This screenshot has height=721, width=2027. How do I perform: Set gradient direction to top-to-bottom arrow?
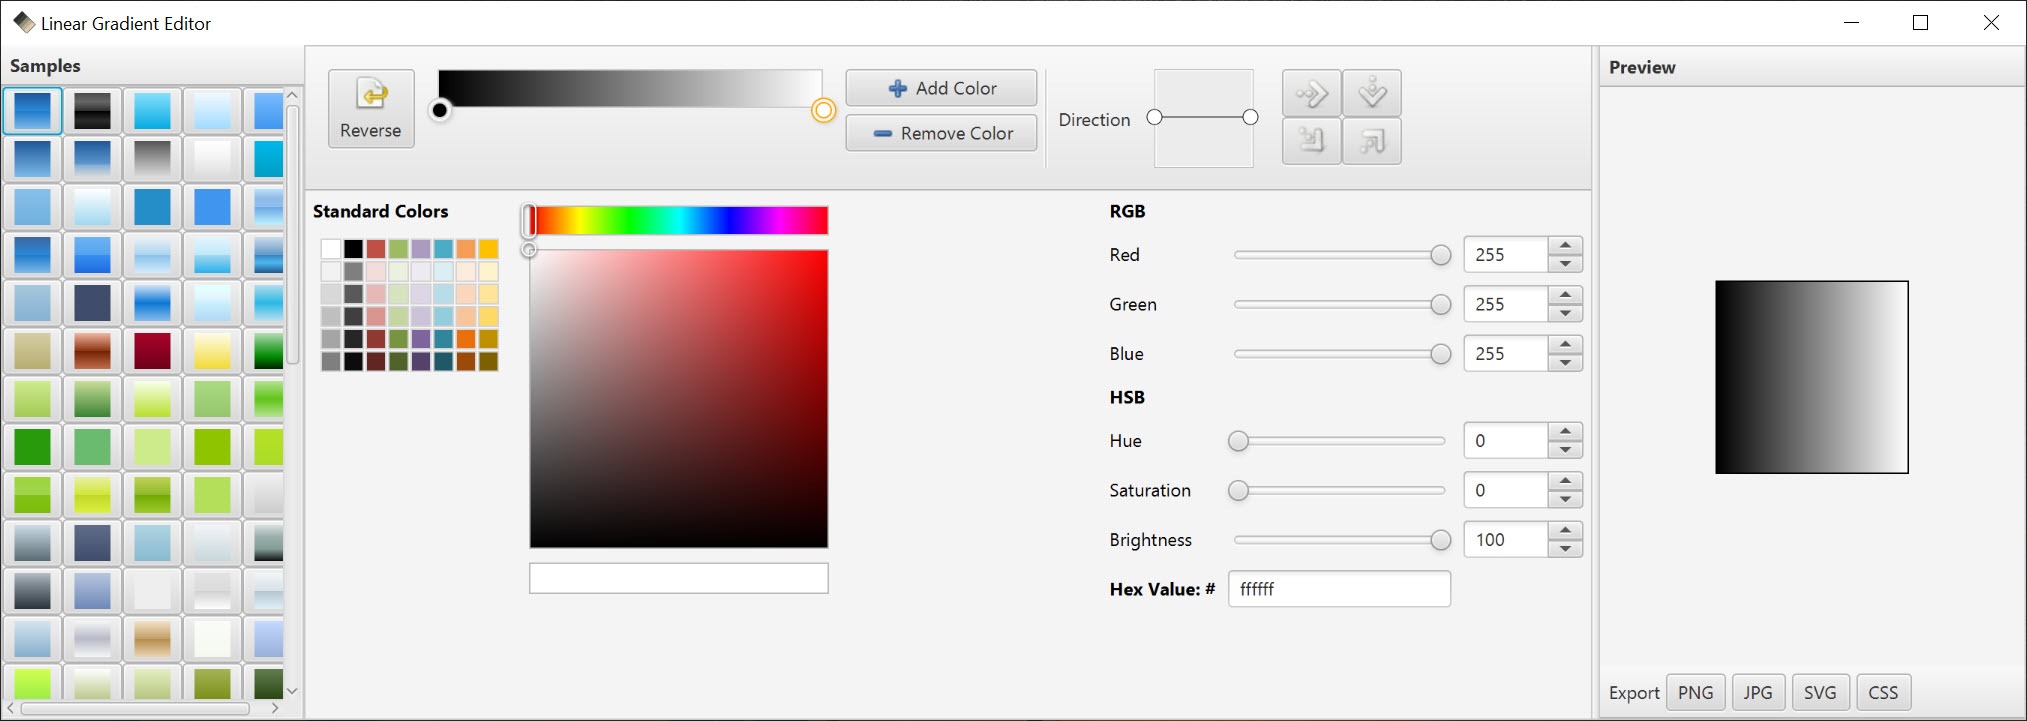click(x=1371, y=94)
